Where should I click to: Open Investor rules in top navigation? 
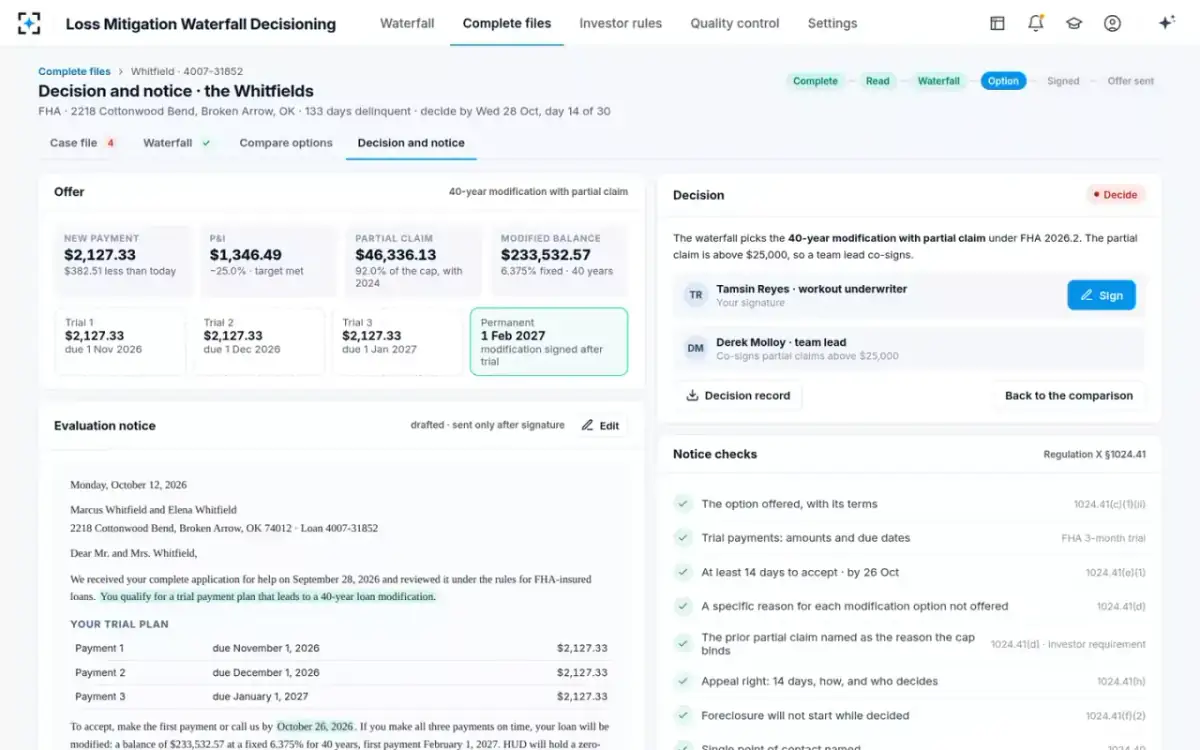tap(620, 23)
